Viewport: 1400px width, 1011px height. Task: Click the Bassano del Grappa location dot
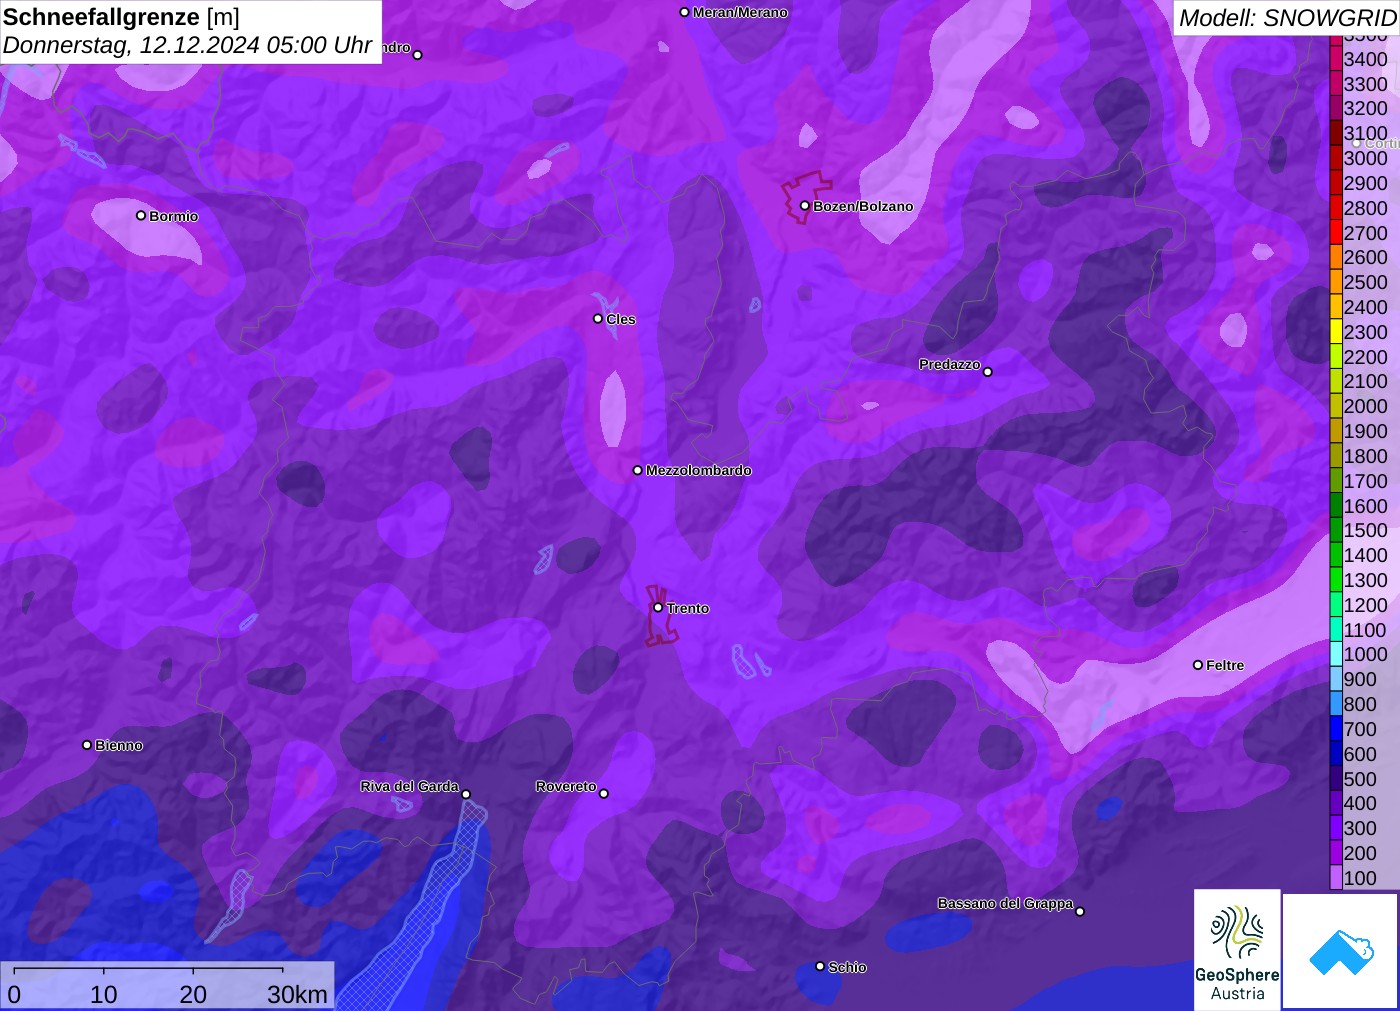(x=1080, y=911)
